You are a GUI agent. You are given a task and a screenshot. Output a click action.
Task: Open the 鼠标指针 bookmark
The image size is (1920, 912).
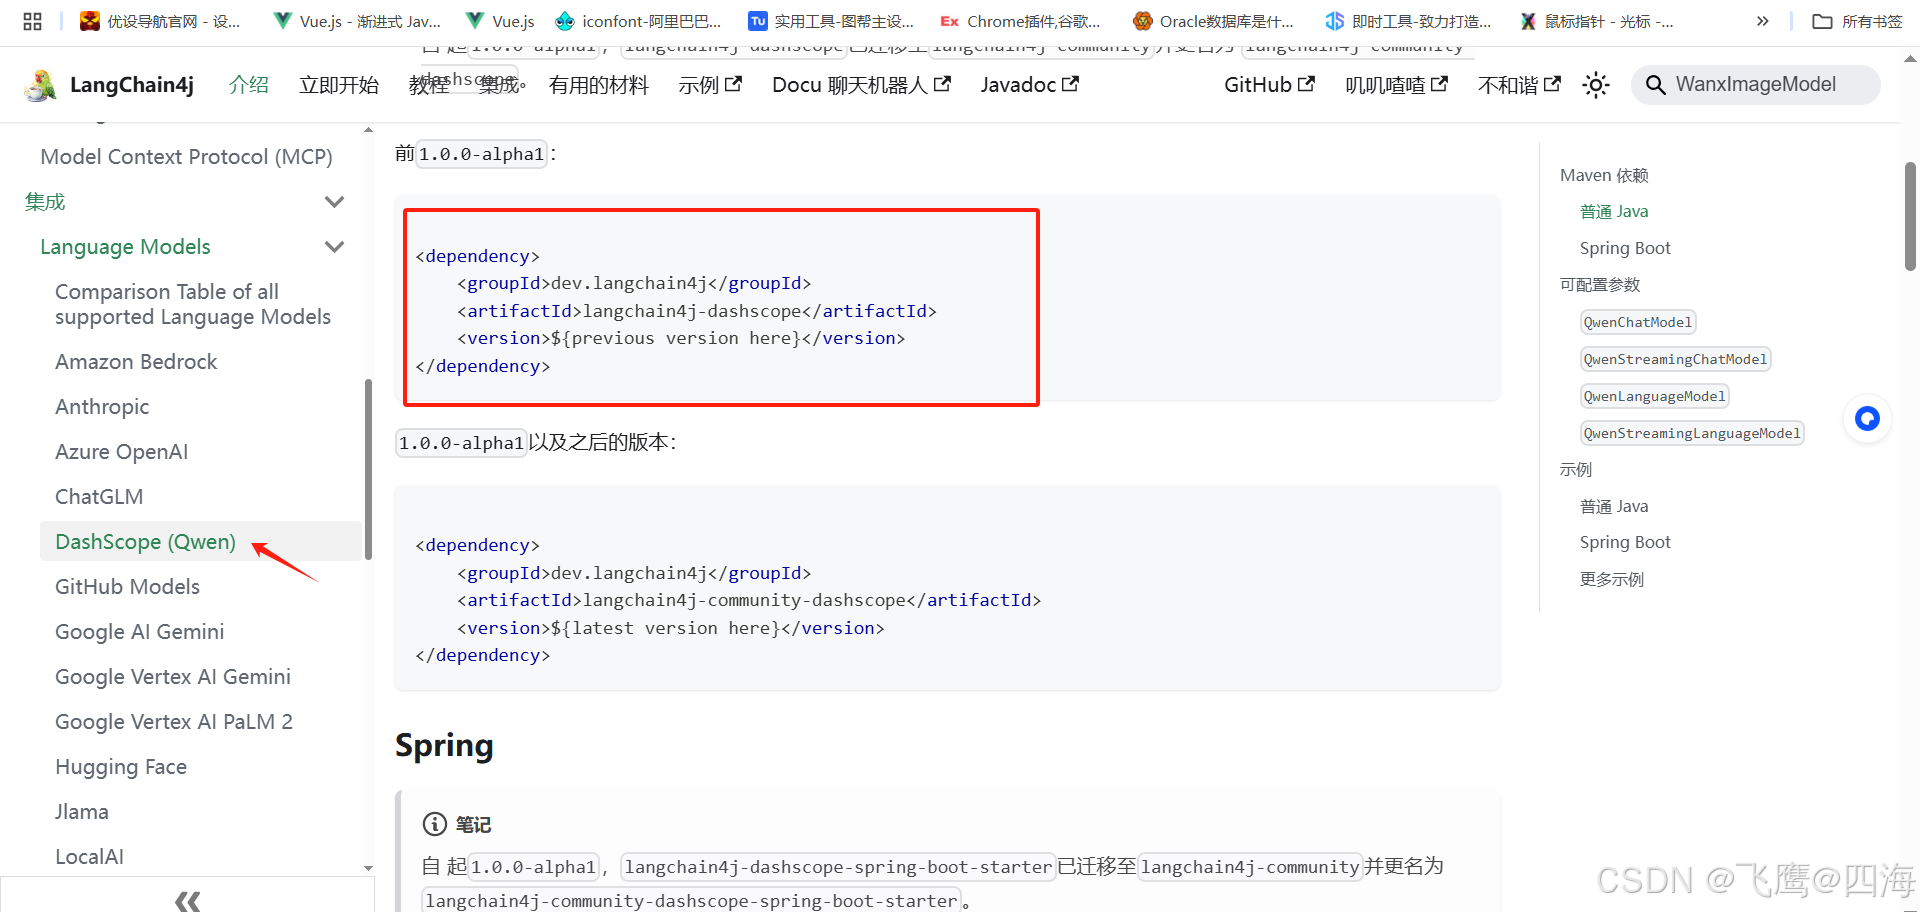point(1596,21)
